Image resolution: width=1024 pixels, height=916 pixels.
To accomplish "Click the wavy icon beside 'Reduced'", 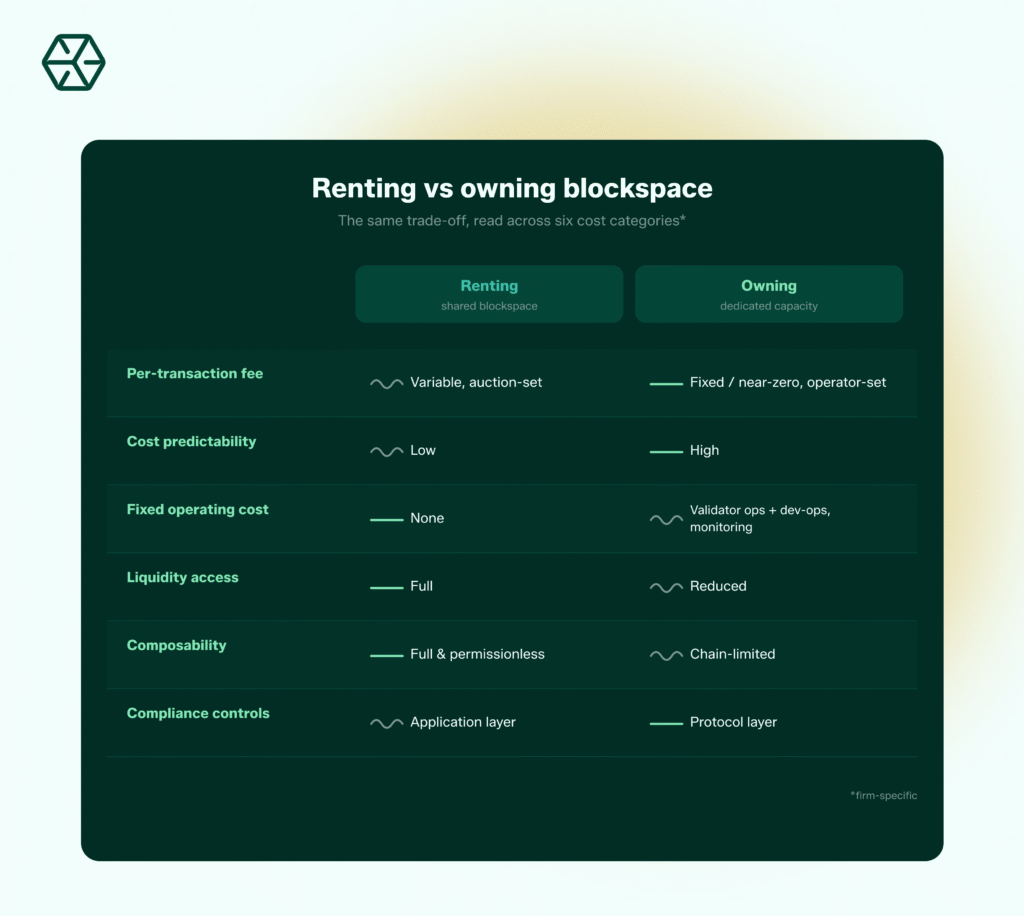I will [666, 587].
